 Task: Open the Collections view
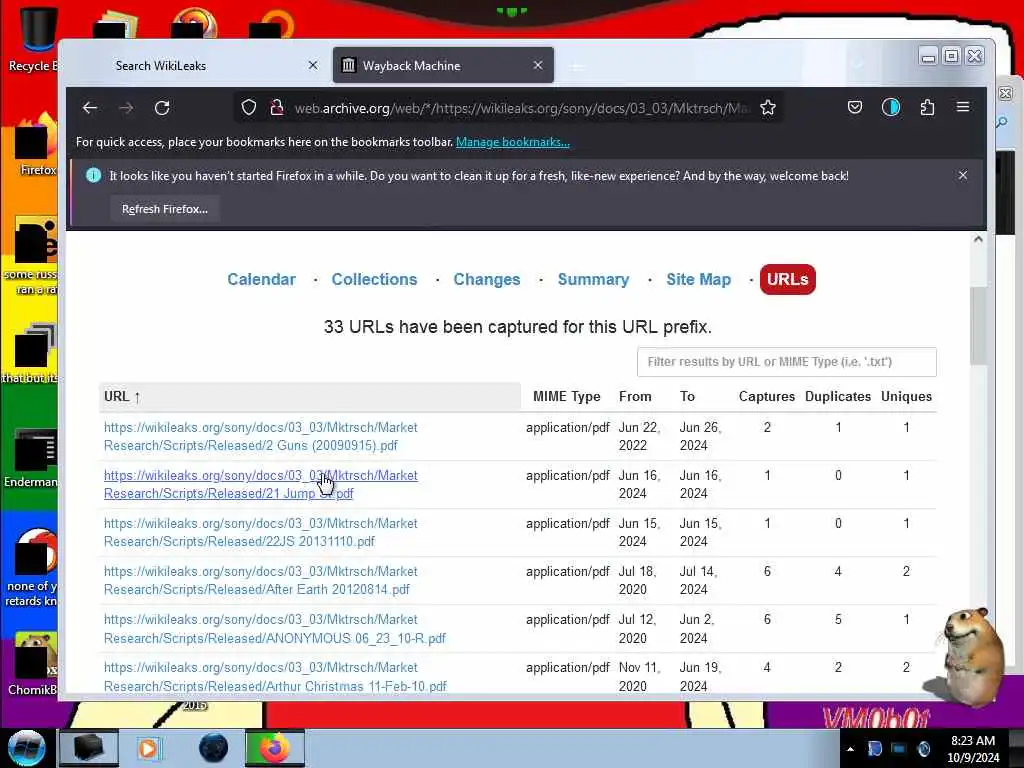point(374,280)
